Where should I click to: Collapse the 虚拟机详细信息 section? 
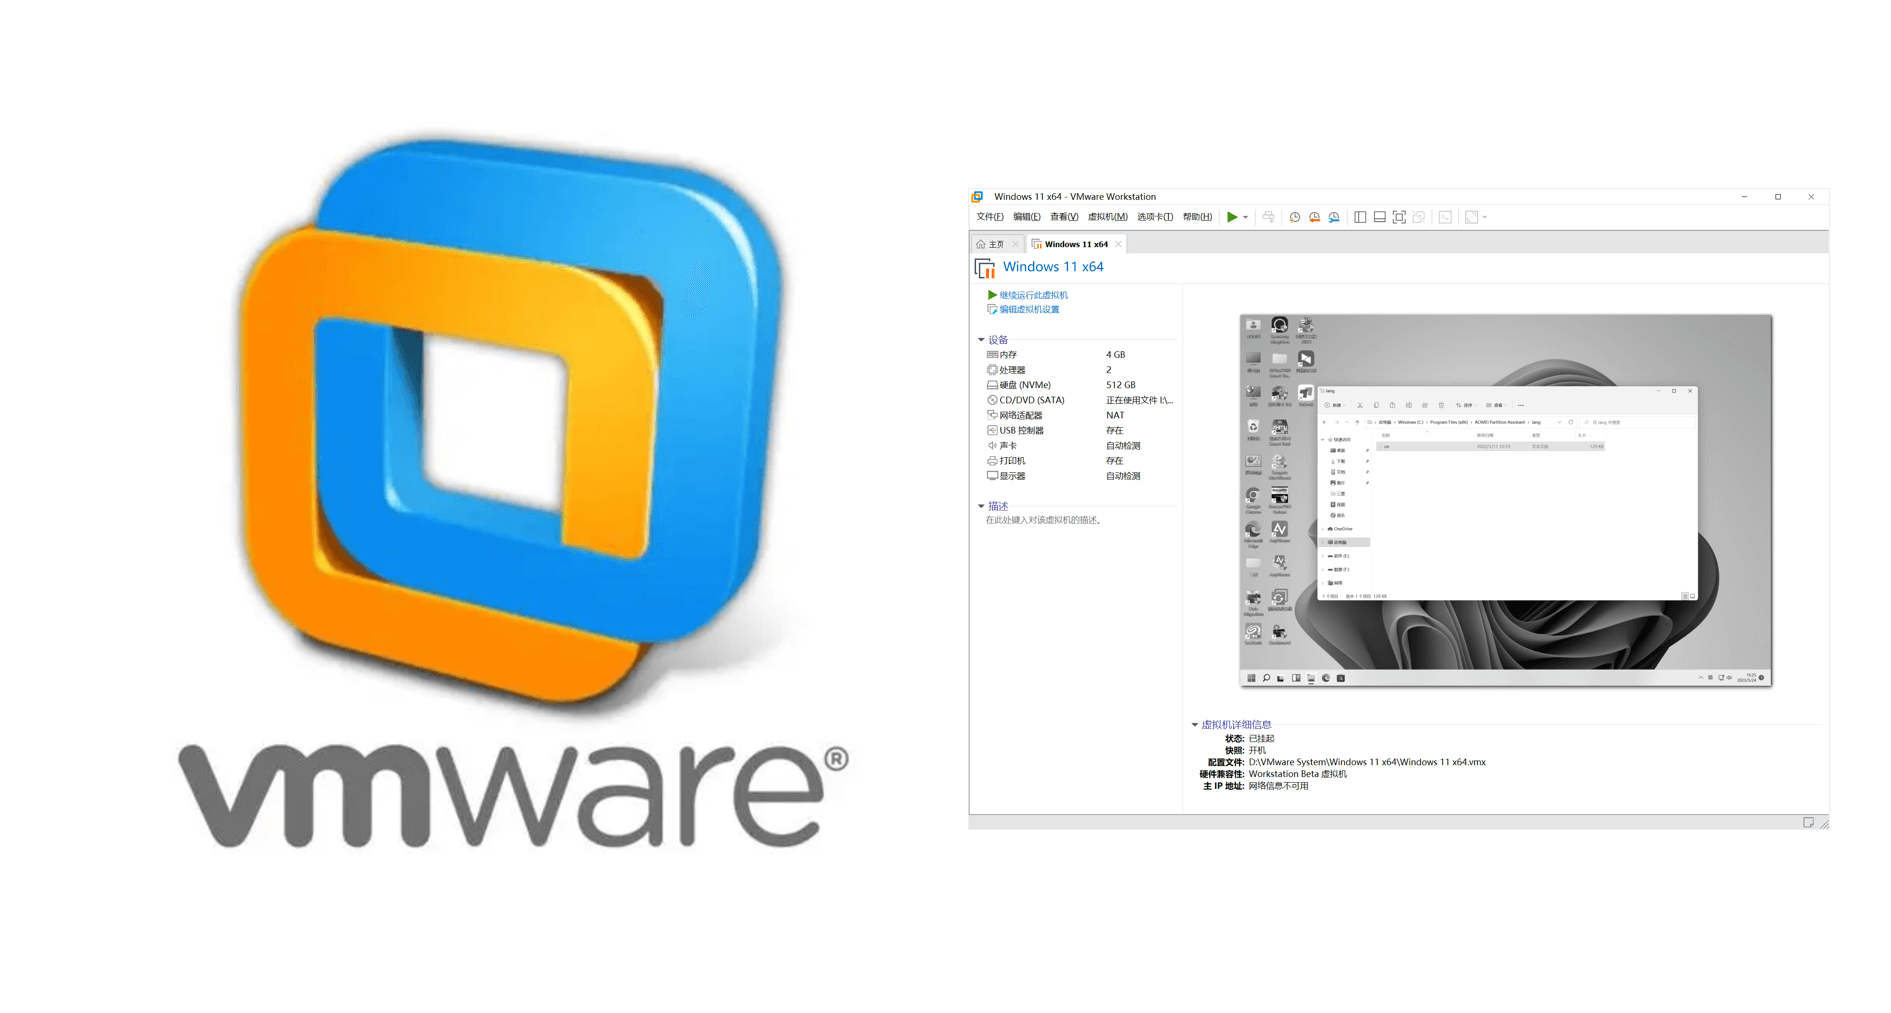[x=1194, y=724]
